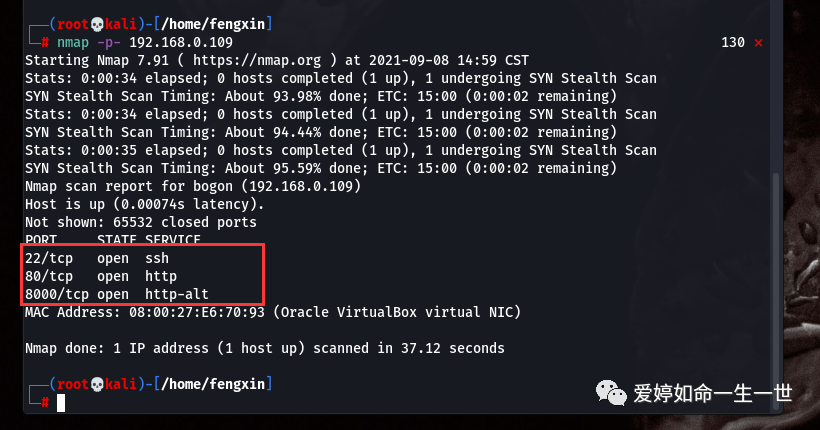820x430 pixels.
Task: Click the /home/fengxin path in the top prompt
Action: 213,24
